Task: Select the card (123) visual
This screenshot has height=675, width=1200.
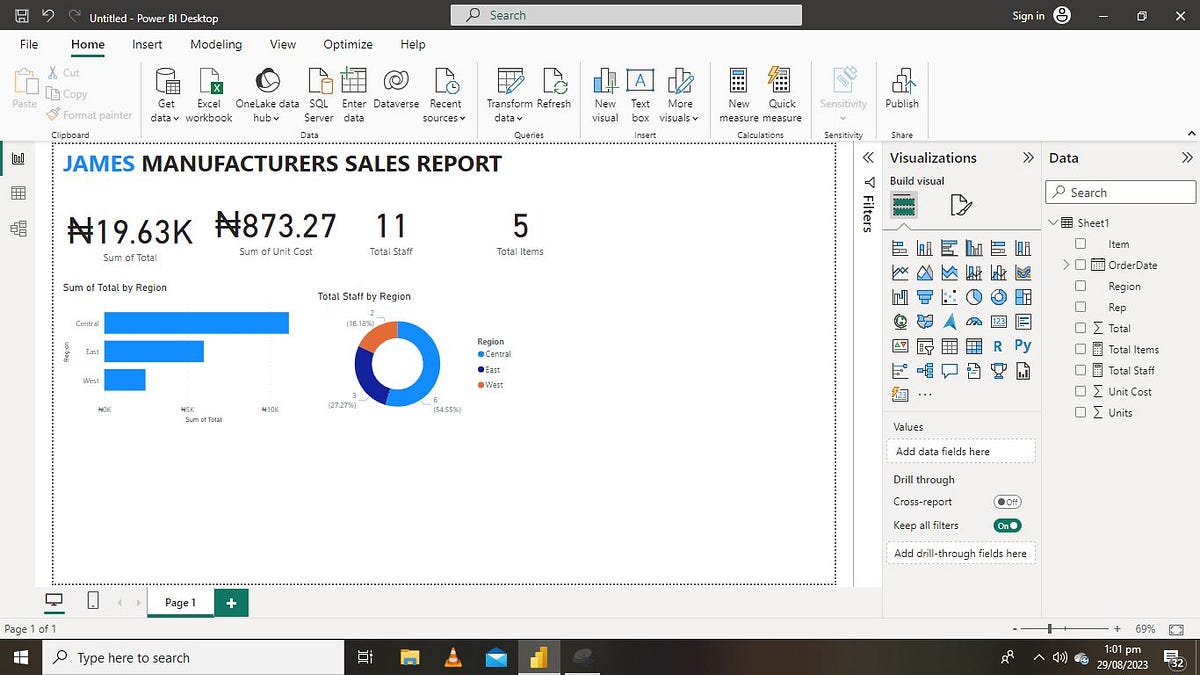Action: pos(998,321)
